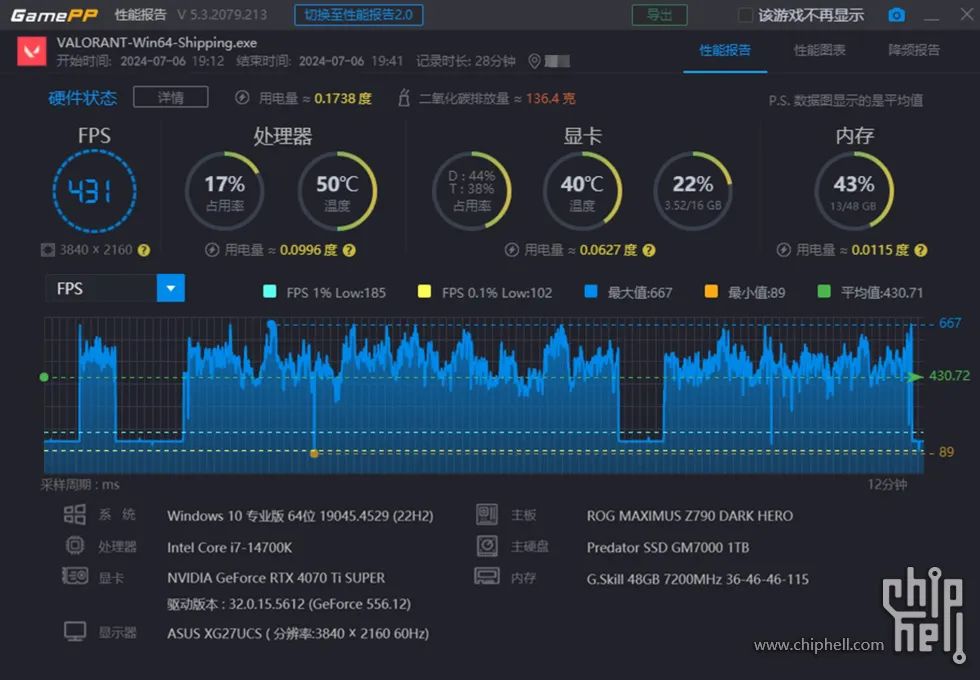Click text ROG MAXIMUS Z790 DARK HERO

[690, 516]
